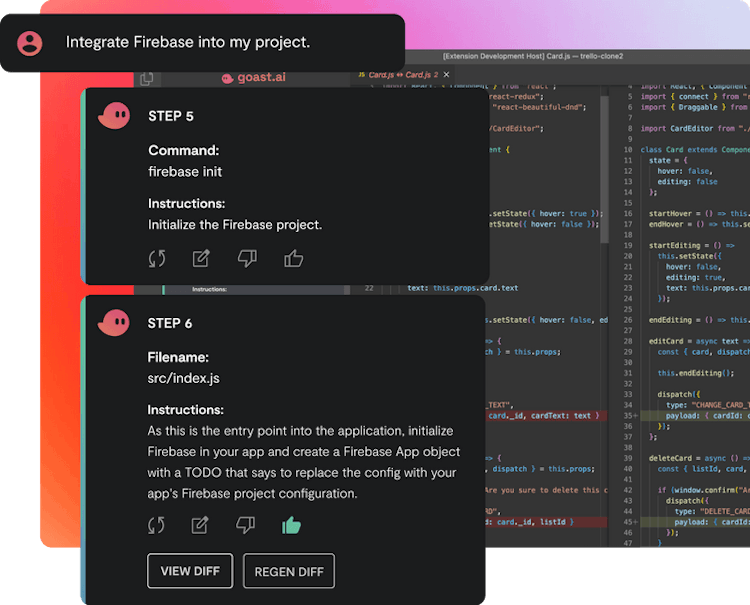Click the 'Integrate Firebase into my project' prompt

click(x=188, y=42)
